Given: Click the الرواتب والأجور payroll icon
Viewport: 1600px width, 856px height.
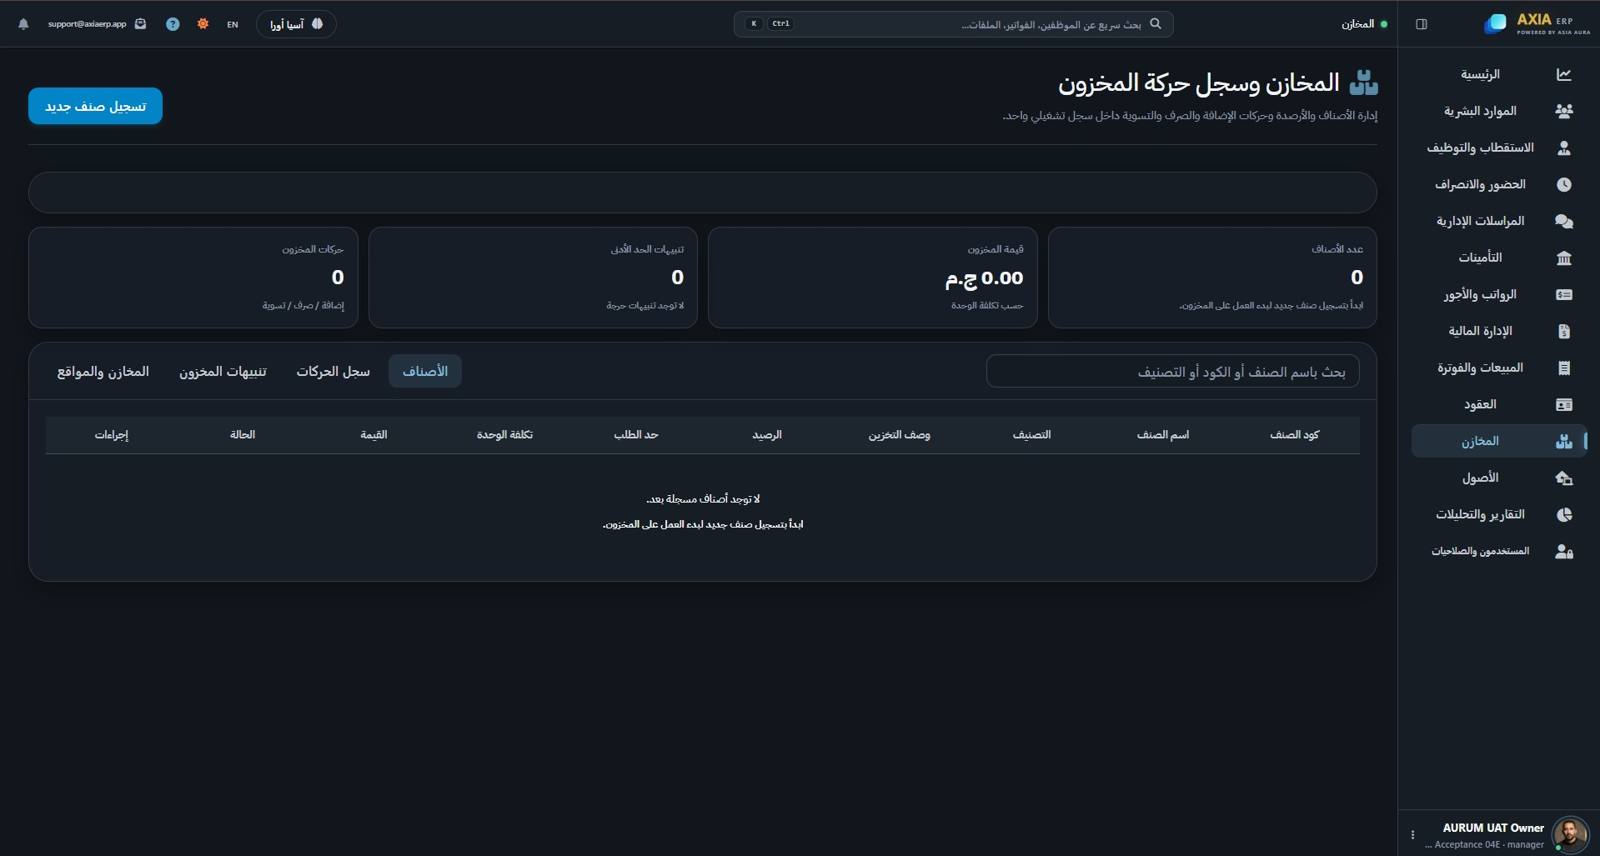Looking at the screenshot, I should (x=1564, y=294).
